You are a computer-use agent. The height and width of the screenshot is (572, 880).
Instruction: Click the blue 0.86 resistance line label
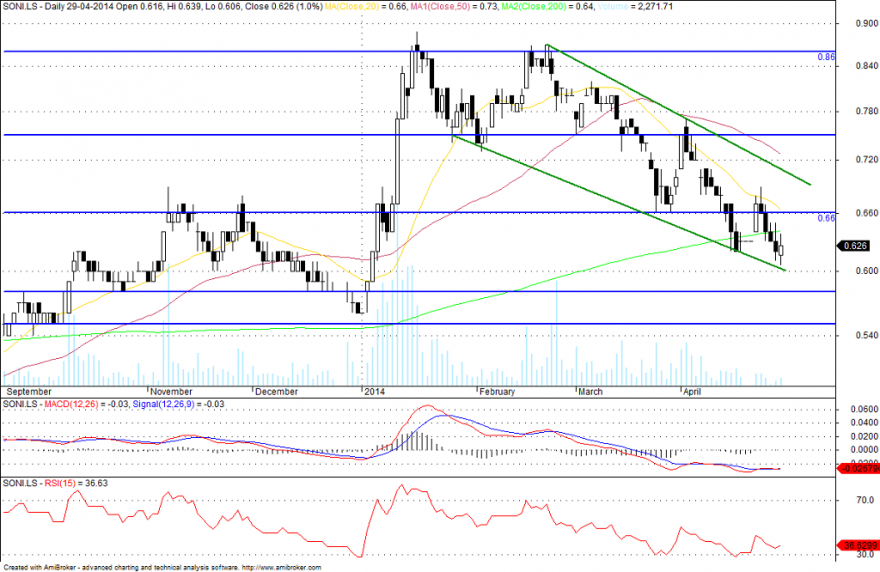click(x=826, y=57)
